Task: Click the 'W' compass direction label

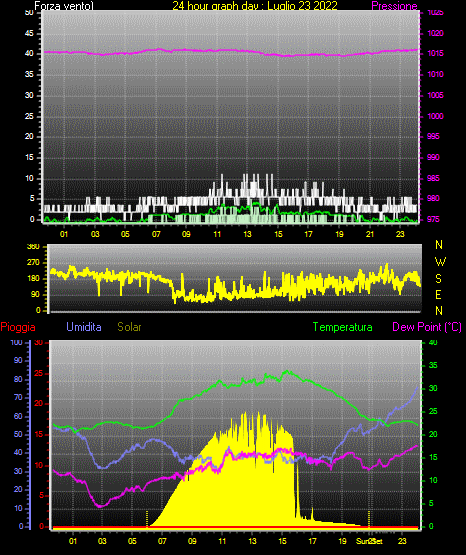Action: tap(440, 262)
